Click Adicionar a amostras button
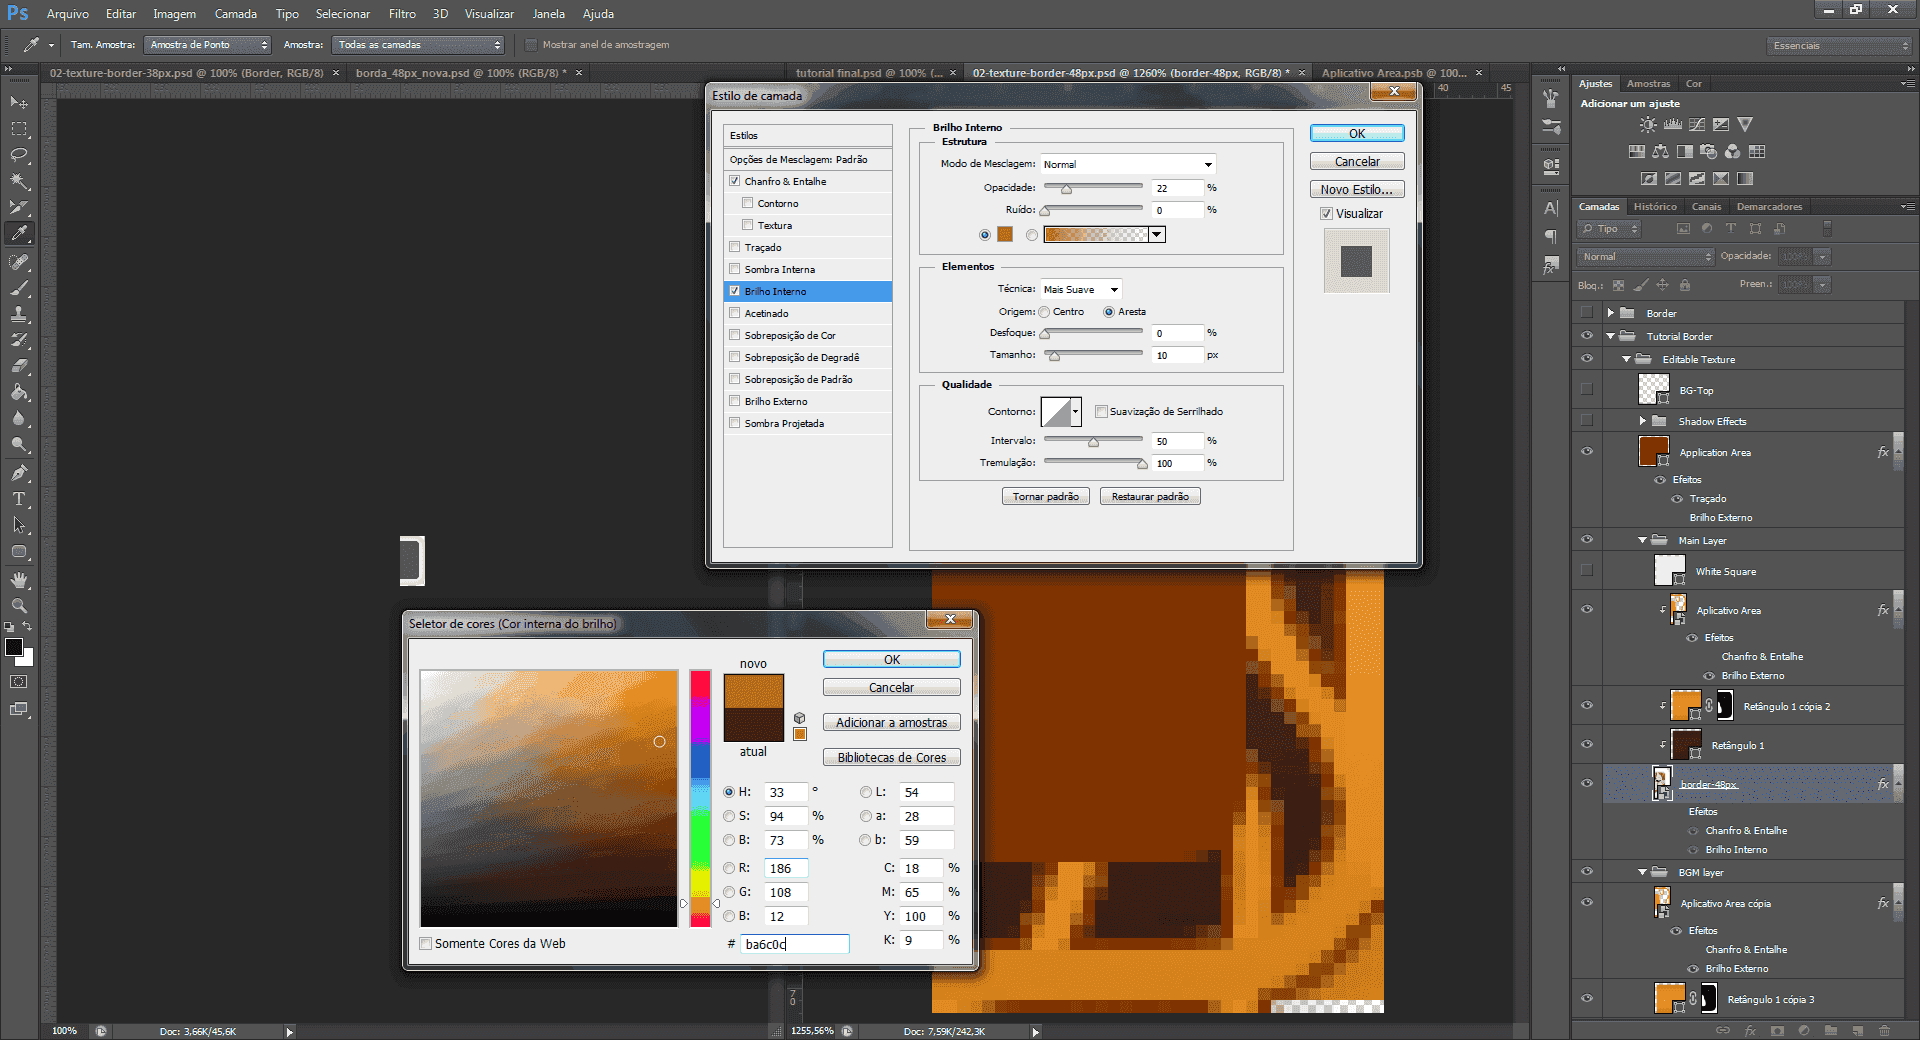This screenshot has width=1920, height=1040. 892,723
